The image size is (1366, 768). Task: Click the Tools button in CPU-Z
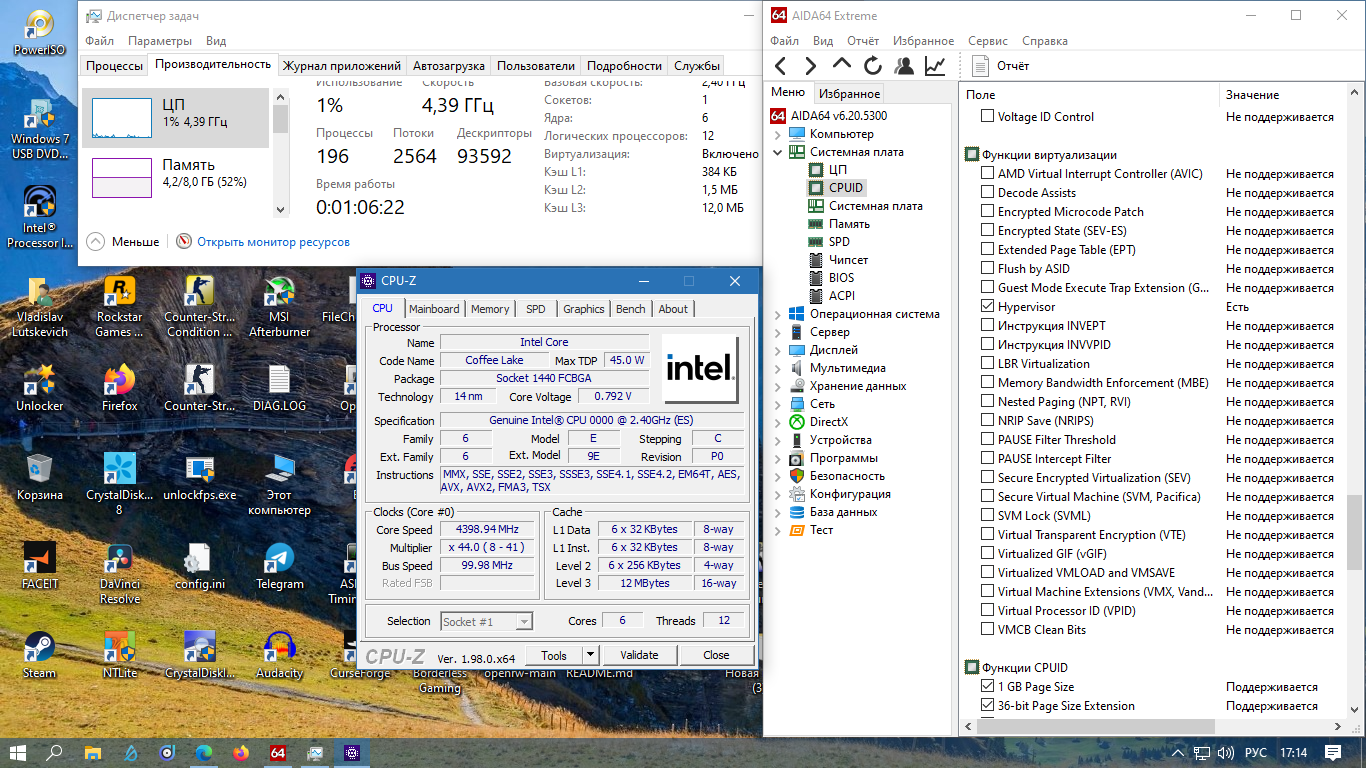point(554,655)
